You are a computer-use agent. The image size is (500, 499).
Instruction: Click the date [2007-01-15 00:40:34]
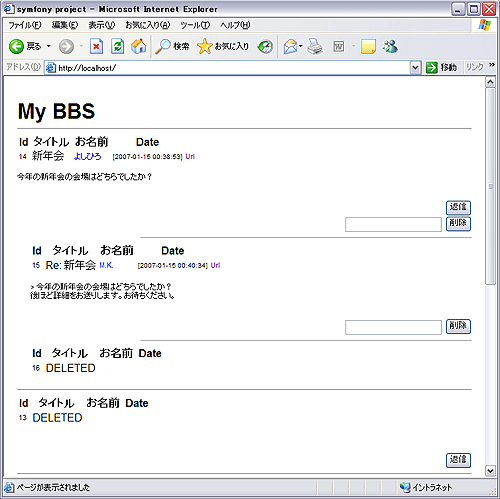tap(173, 266)
